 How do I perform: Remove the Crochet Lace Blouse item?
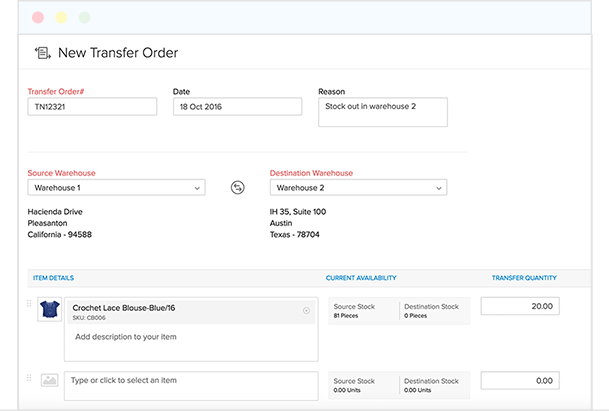coord(306,311)
